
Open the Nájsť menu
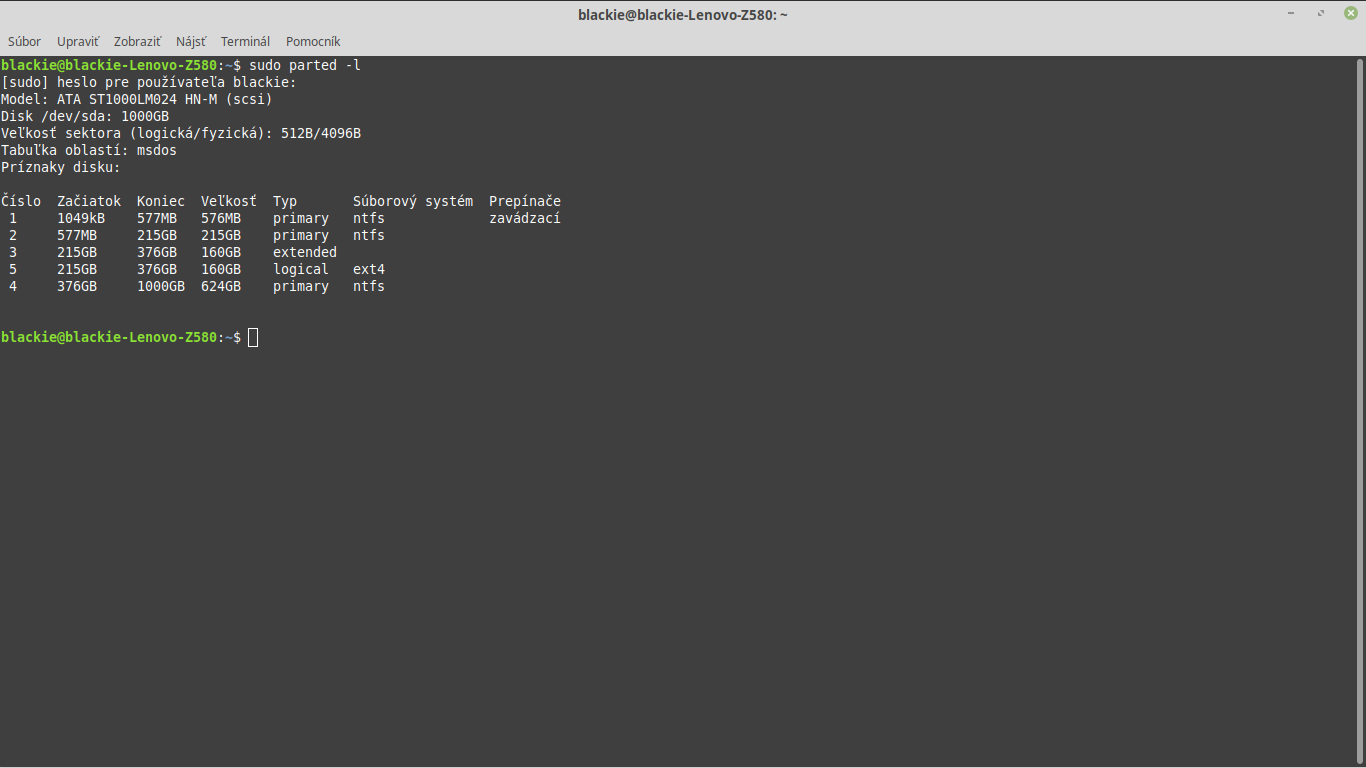tap(191, 41)
